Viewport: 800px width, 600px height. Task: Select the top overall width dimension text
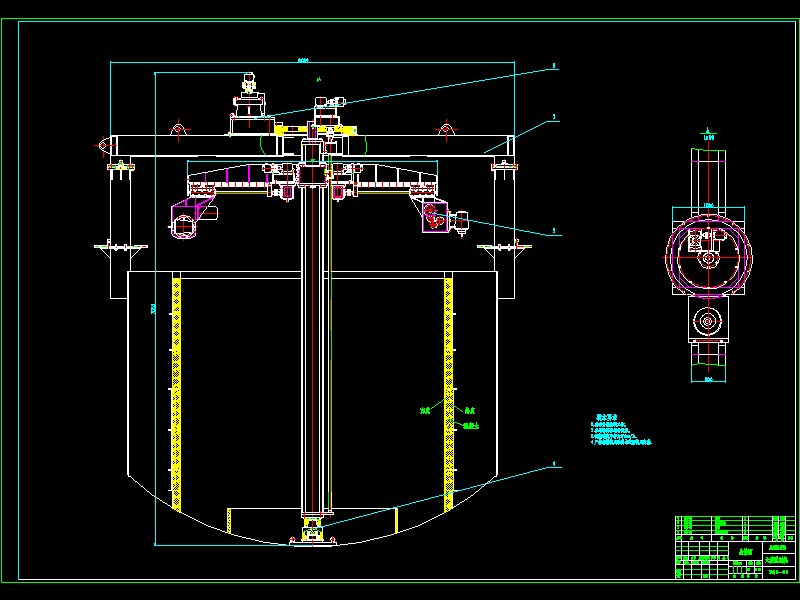(303, 60)
